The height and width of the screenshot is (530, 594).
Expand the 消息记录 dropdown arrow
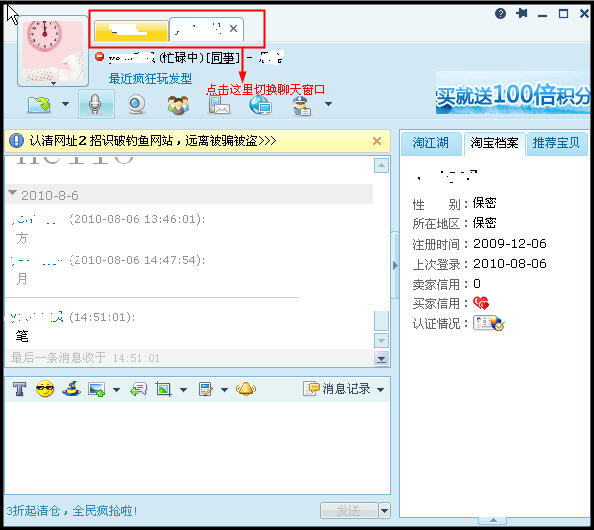click(x=381, y=389)
